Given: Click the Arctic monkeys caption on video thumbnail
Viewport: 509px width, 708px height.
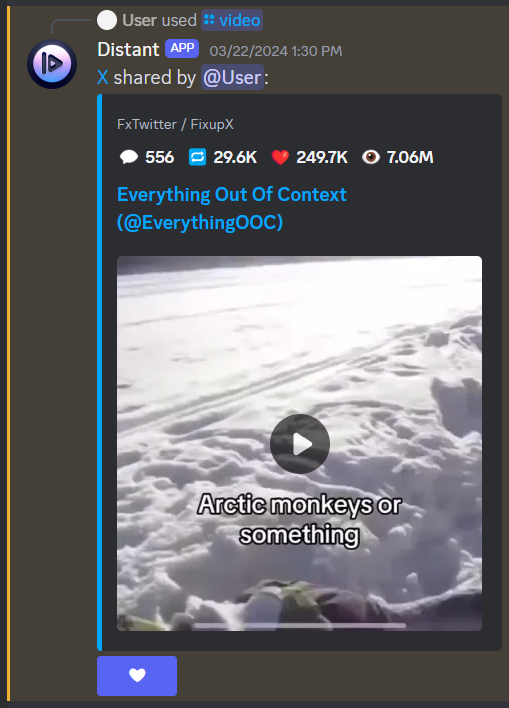Looking at the screenshot, I should click(299, 519).
